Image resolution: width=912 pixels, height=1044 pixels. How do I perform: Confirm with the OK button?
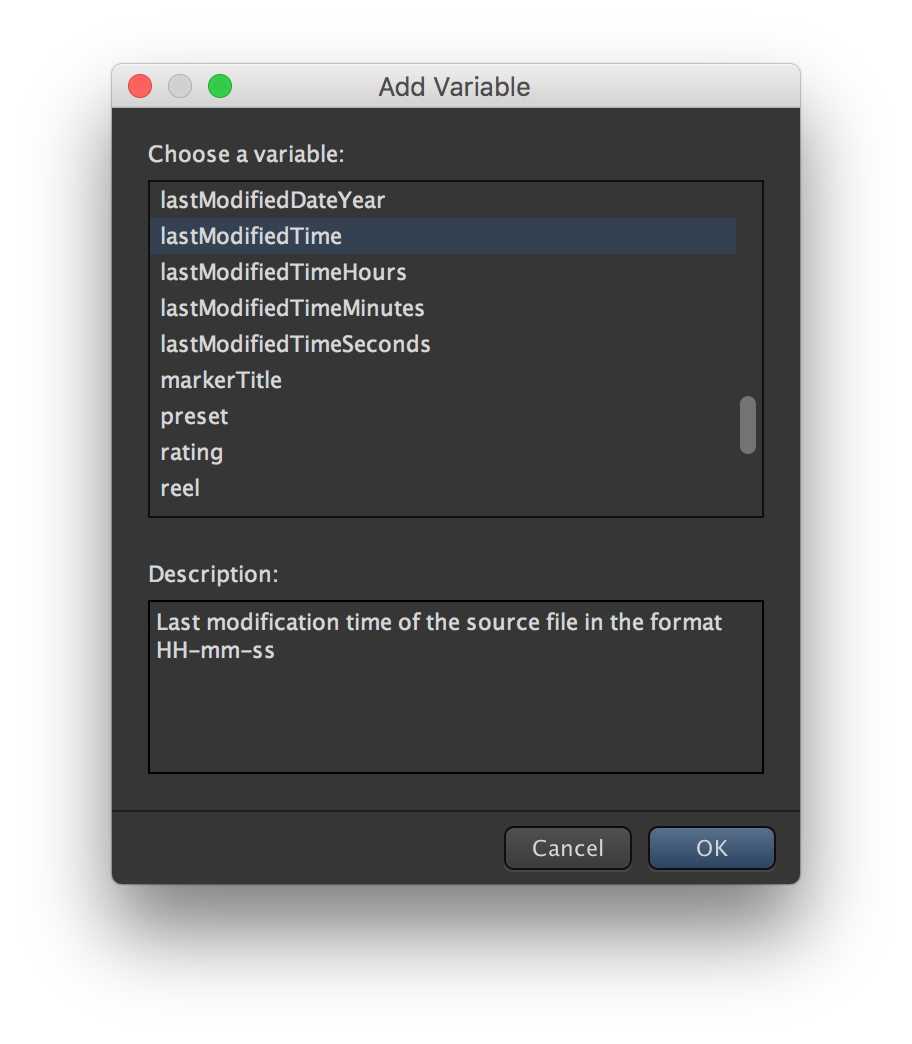click(712, 848)
